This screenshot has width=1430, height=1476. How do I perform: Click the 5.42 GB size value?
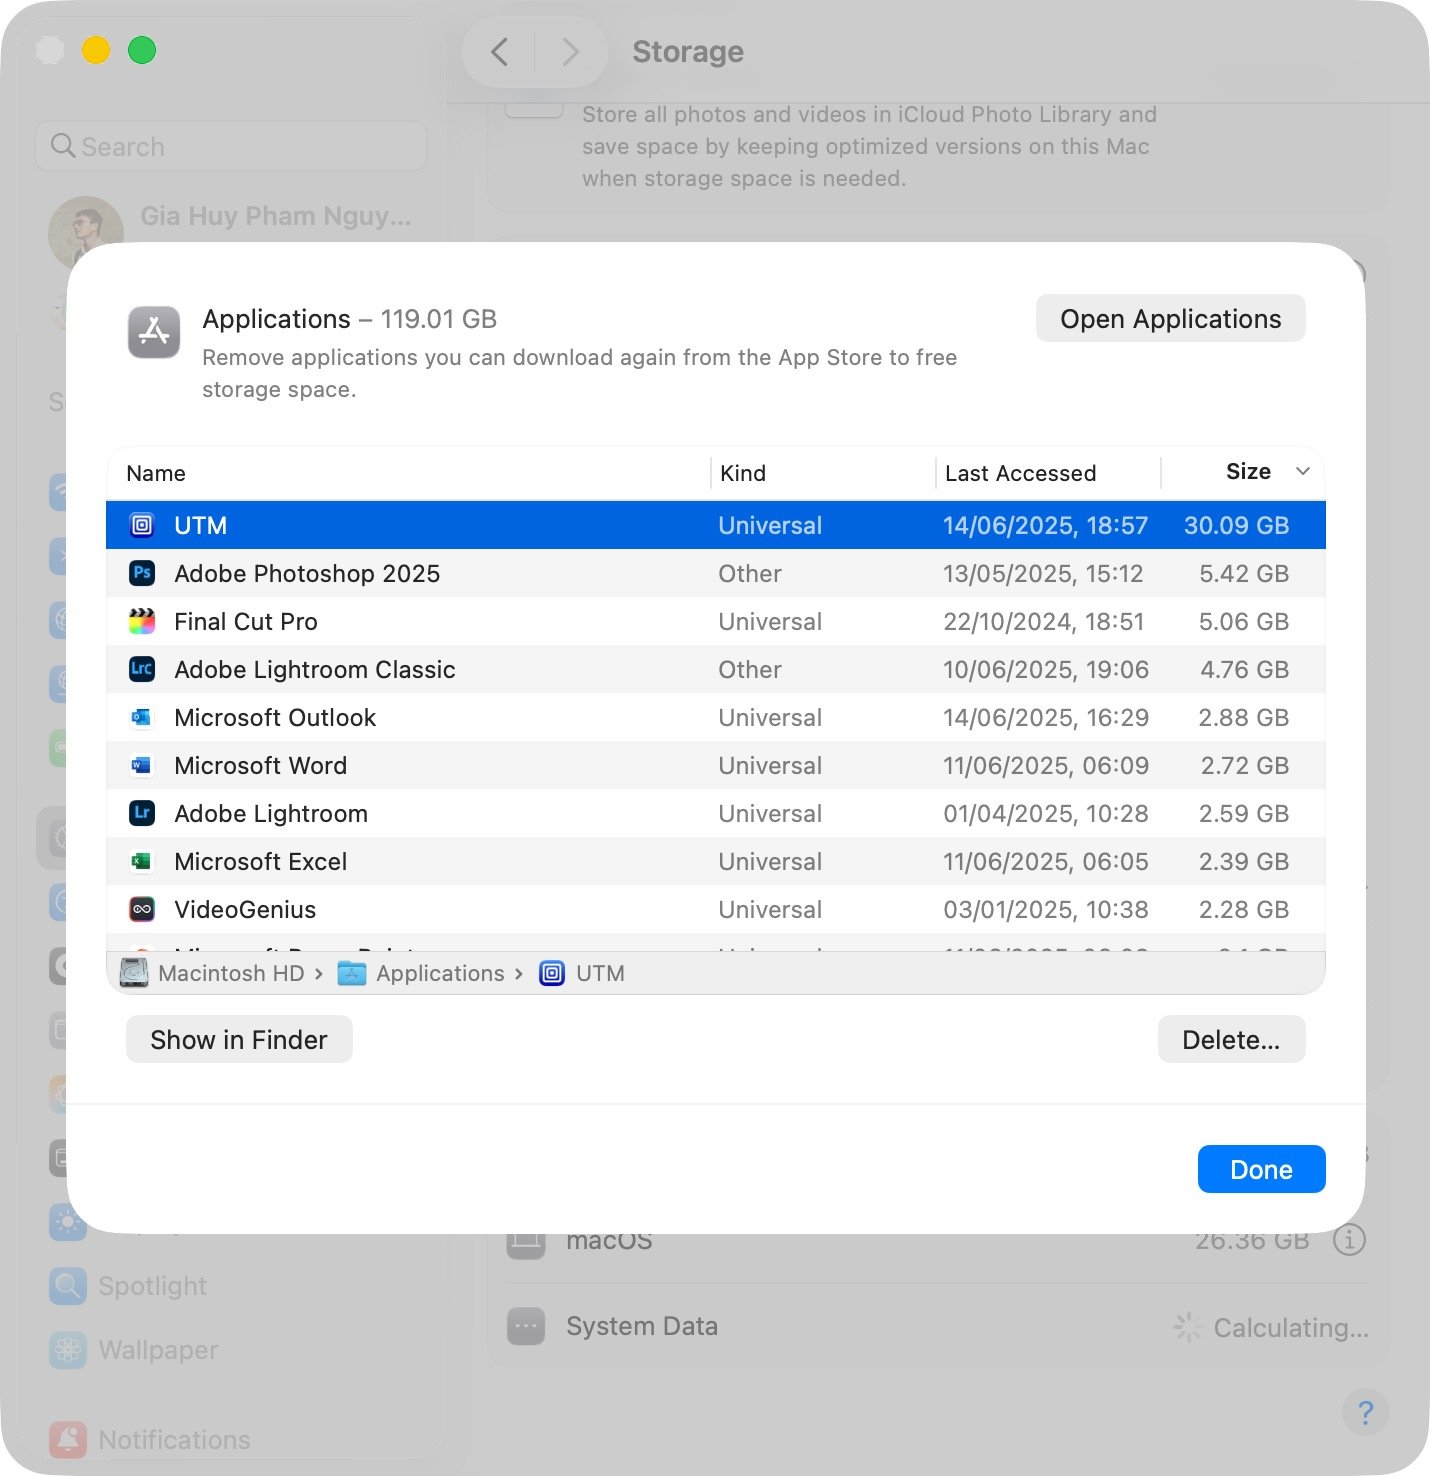coord(1244,573)
